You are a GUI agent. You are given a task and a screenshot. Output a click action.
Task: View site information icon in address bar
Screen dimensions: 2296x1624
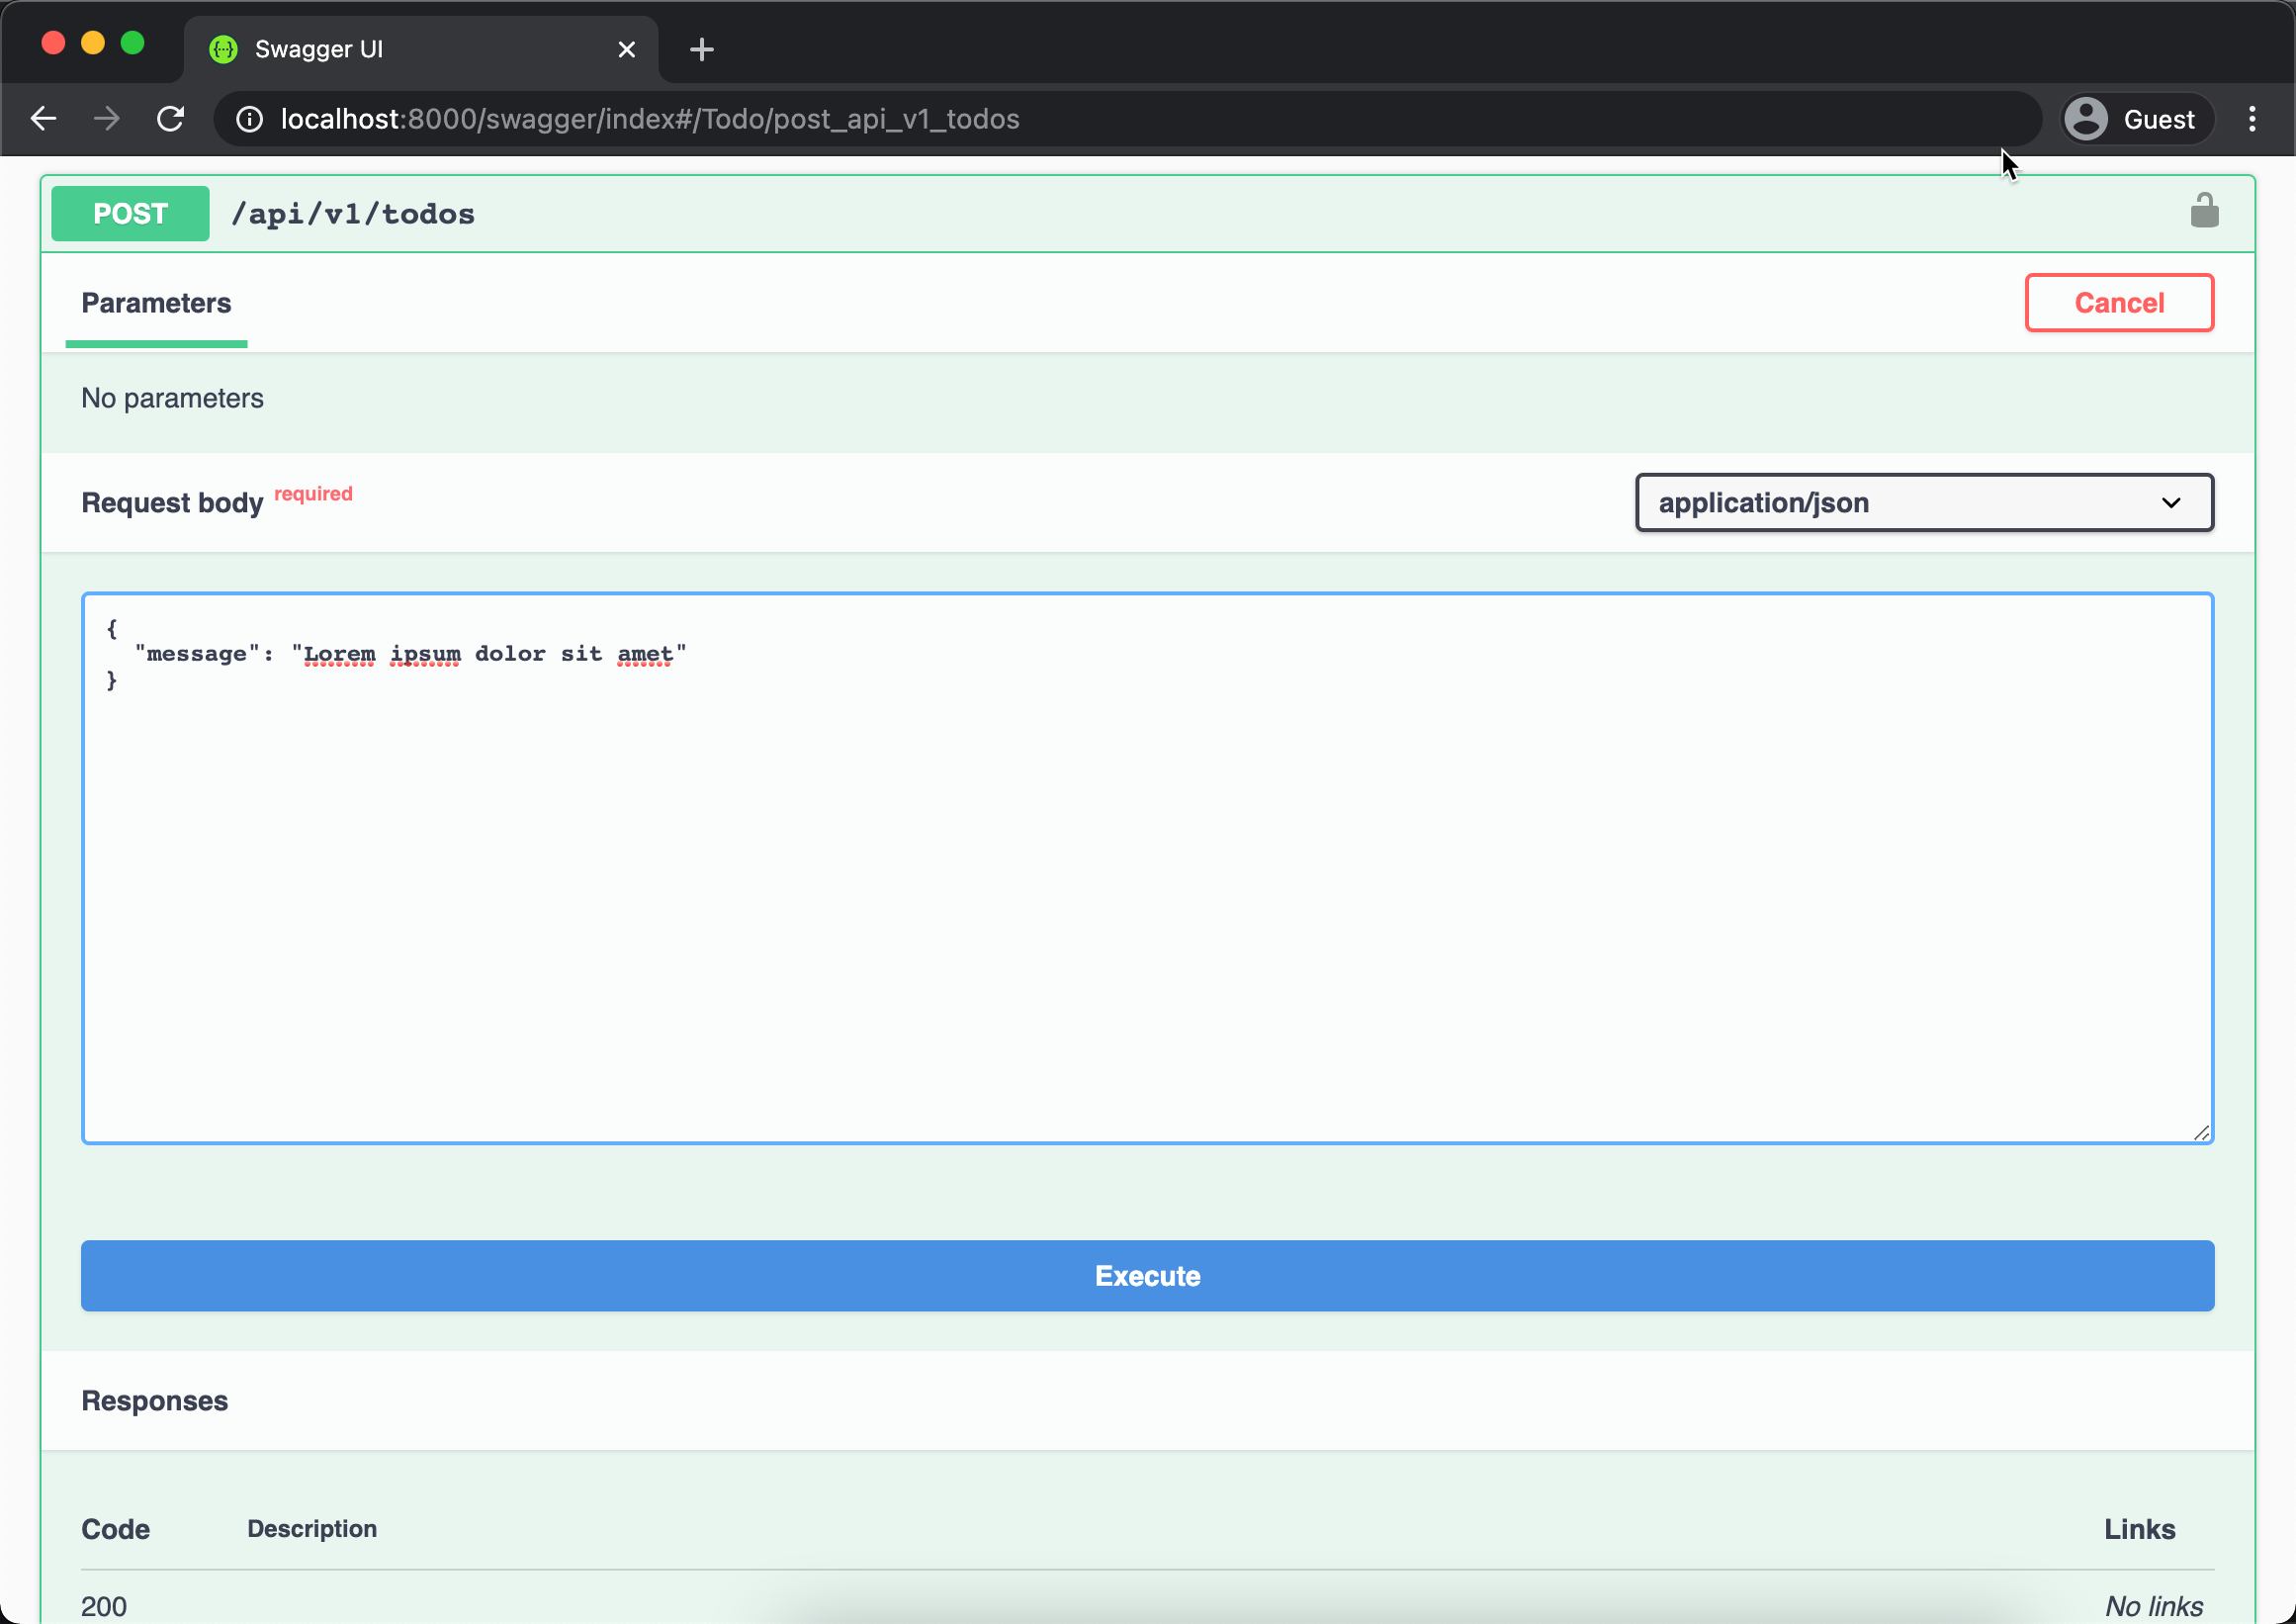coord(249,119)
